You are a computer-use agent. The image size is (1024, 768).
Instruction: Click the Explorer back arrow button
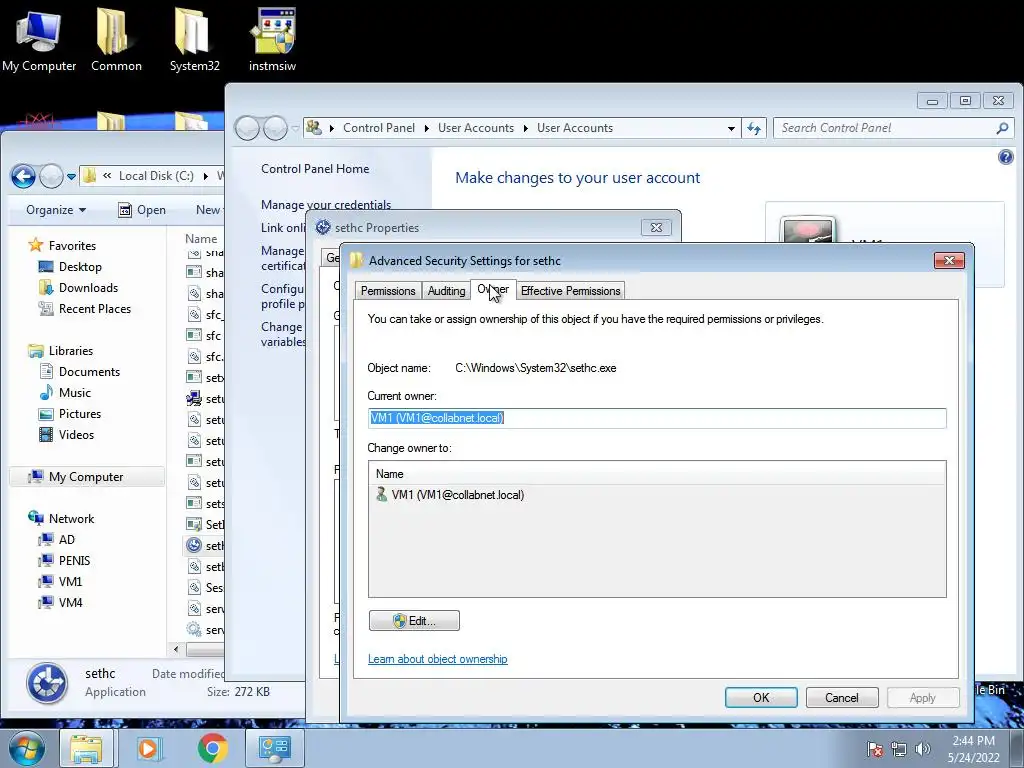coord(23,176)
